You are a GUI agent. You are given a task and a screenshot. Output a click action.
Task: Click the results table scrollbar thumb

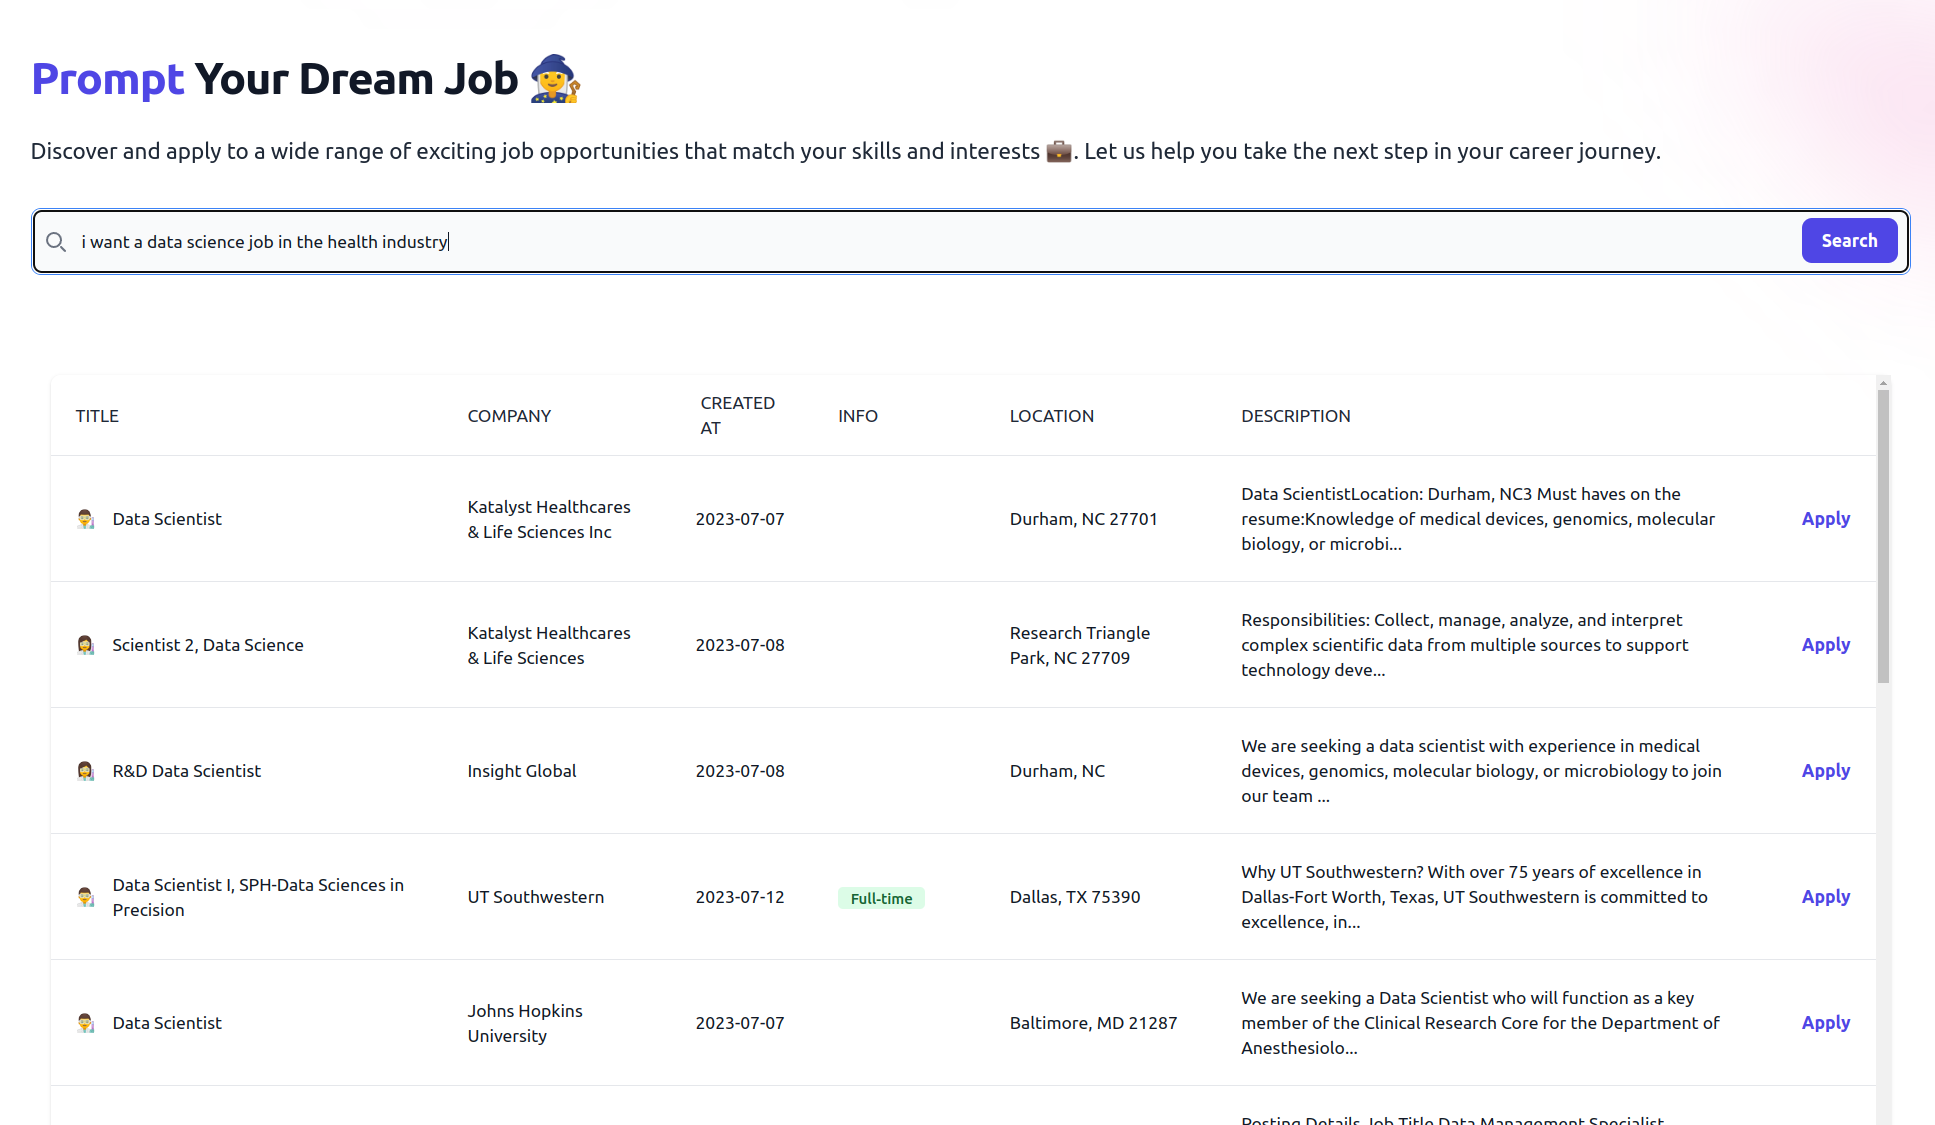pos(1883,536)
